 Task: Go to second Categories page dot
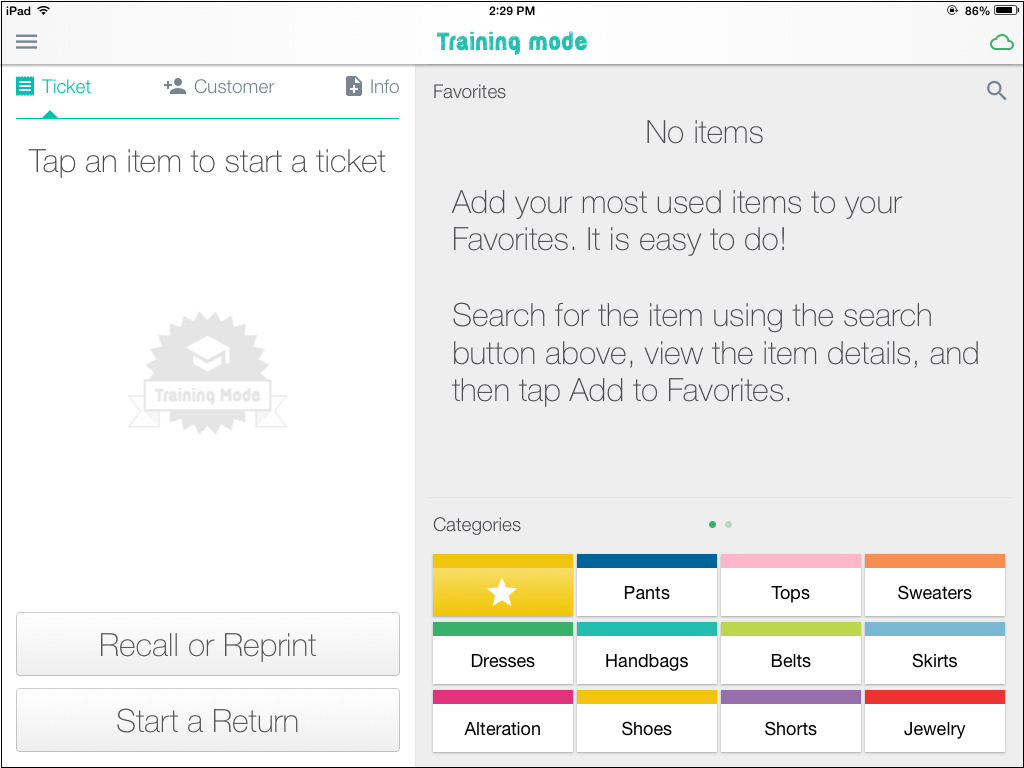728,524
